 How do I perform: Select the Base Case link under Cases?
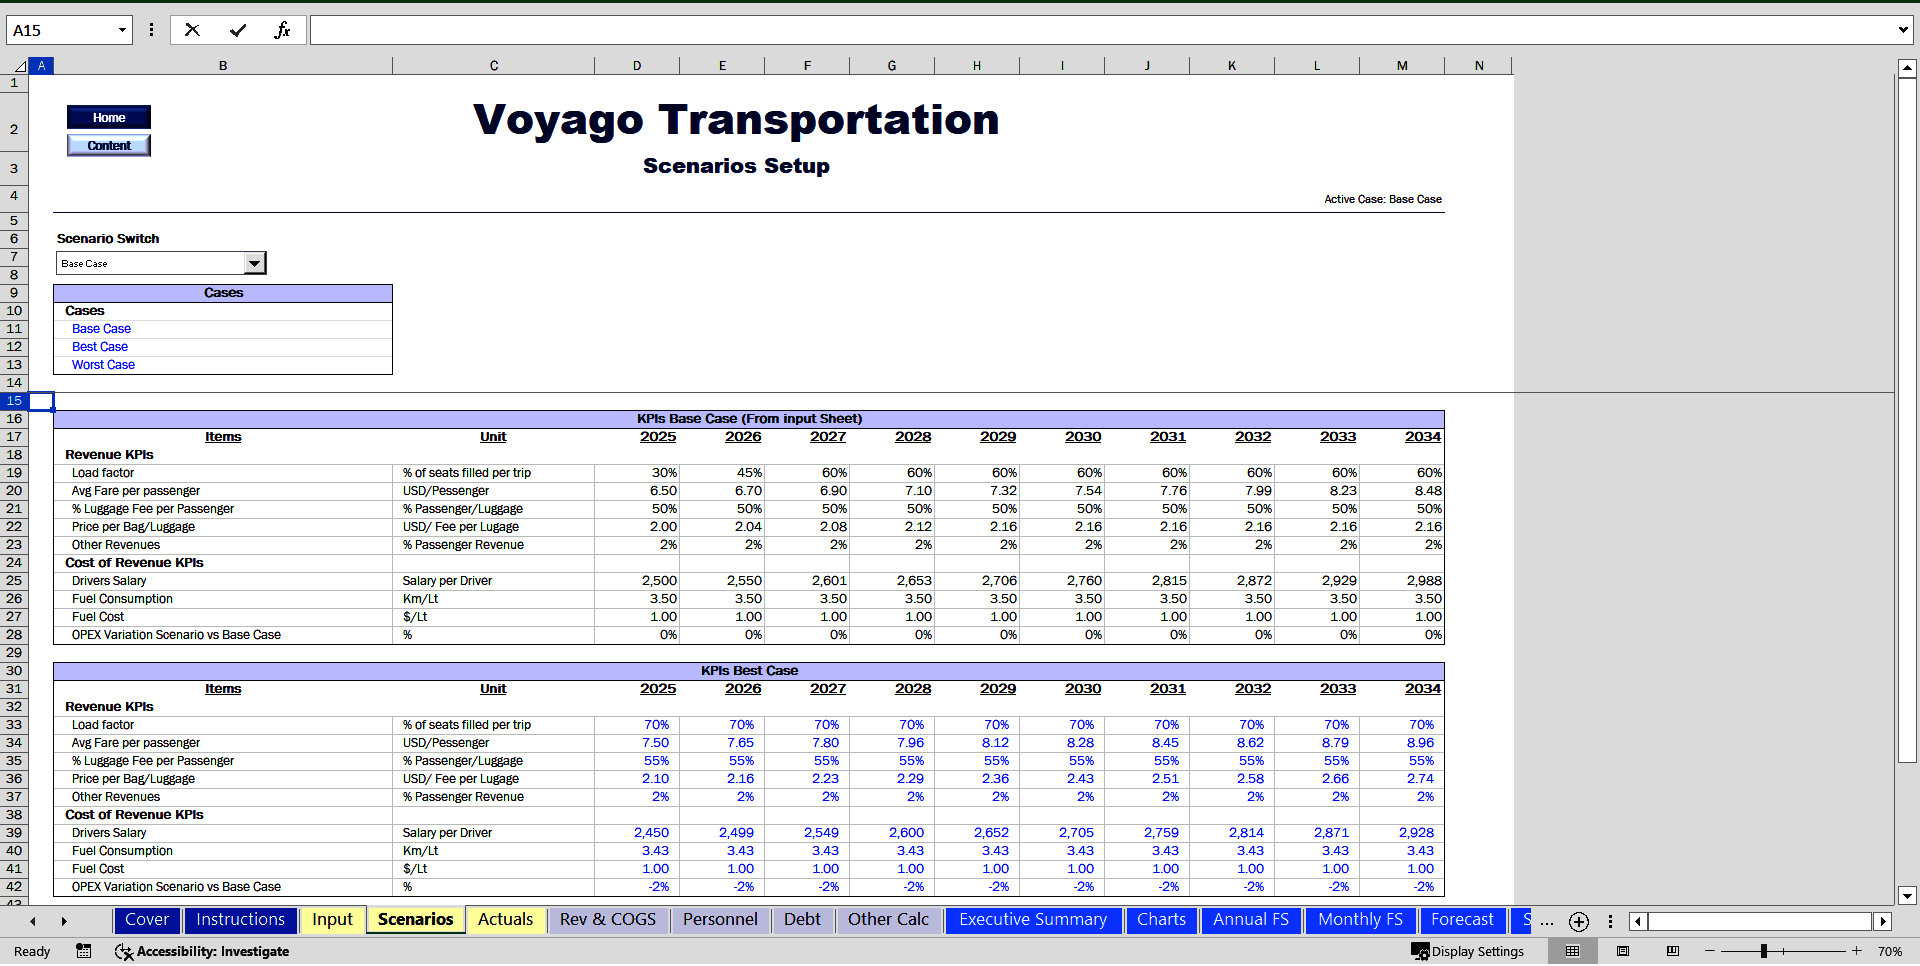[x=101, y=329]
